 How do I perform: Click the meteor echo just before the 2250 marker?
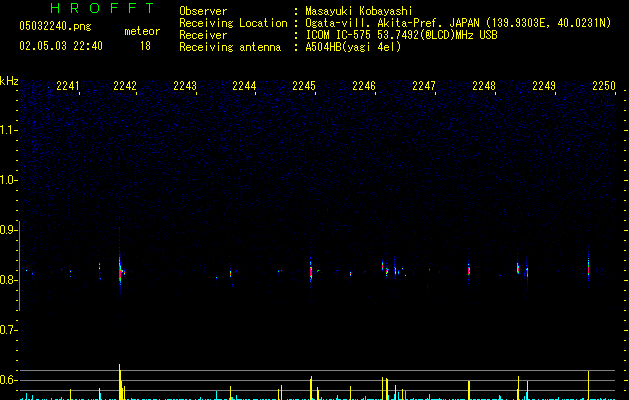[x=588, y=268]
